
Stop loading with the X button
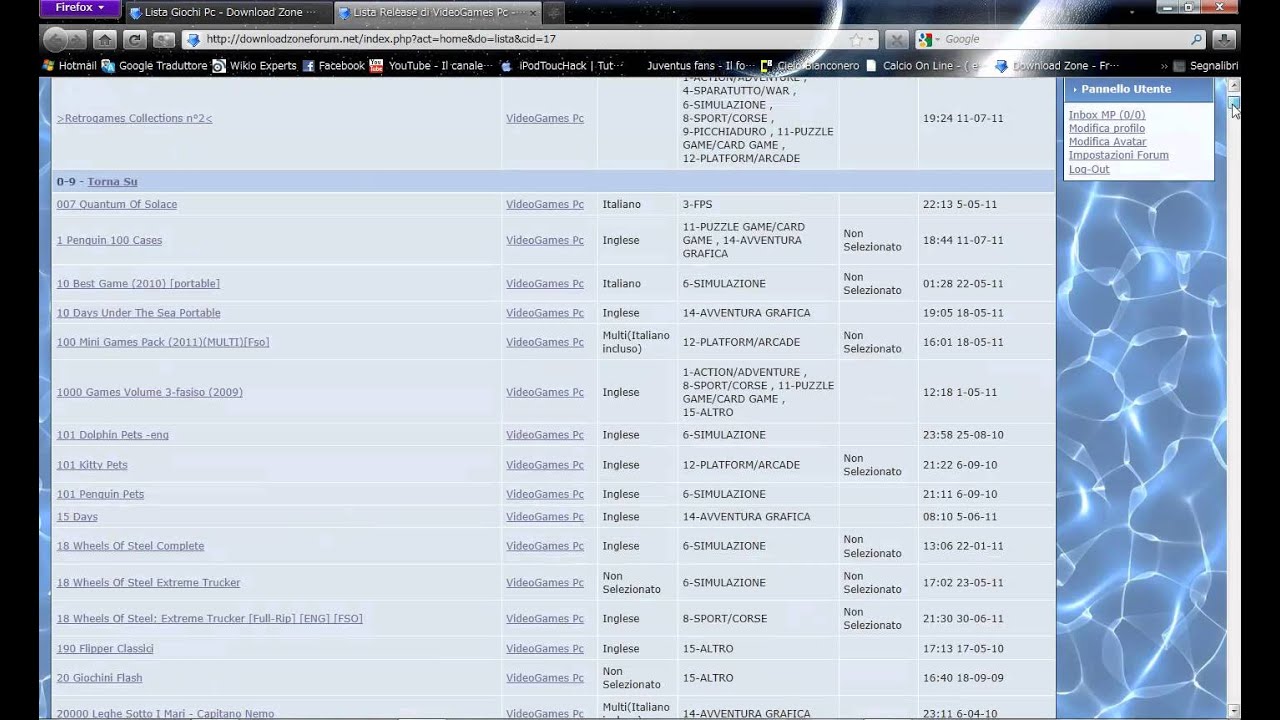coord(897,40)
